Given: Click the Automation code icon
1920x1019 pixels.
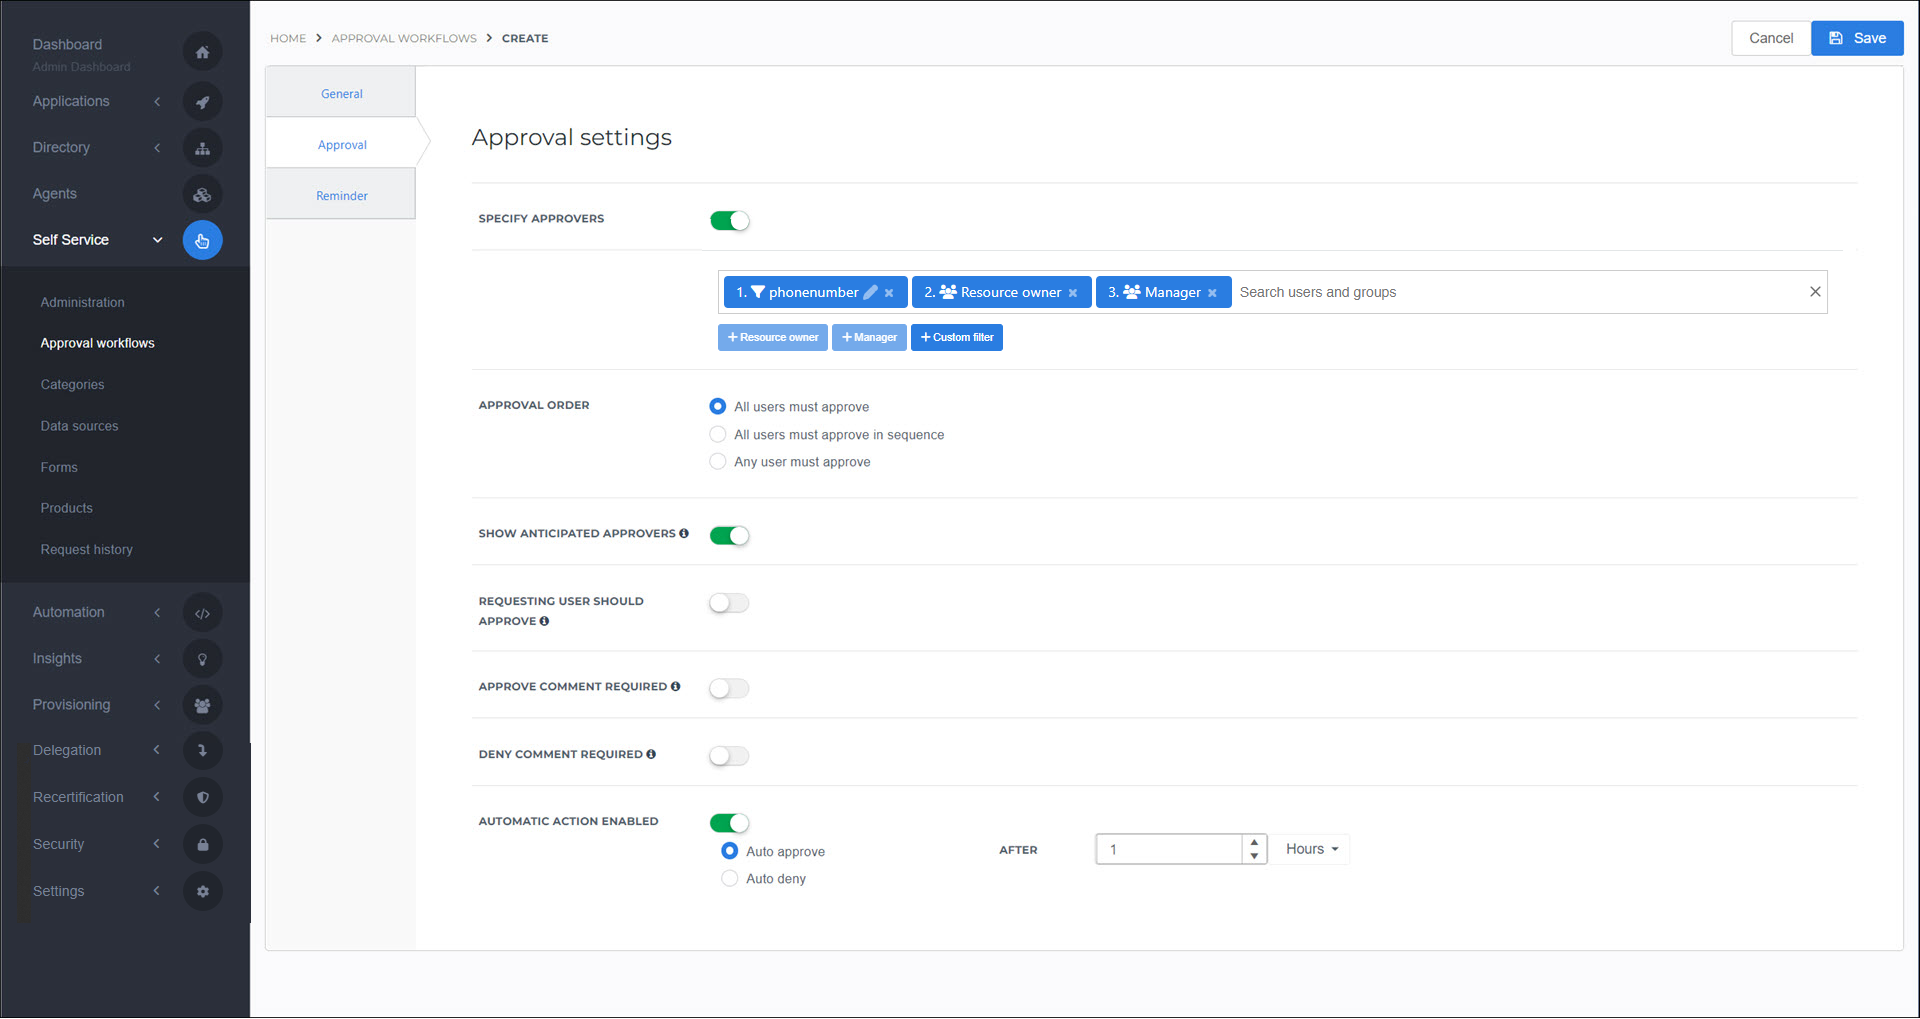Looking at the screenshot, I should tap(203, 612).
